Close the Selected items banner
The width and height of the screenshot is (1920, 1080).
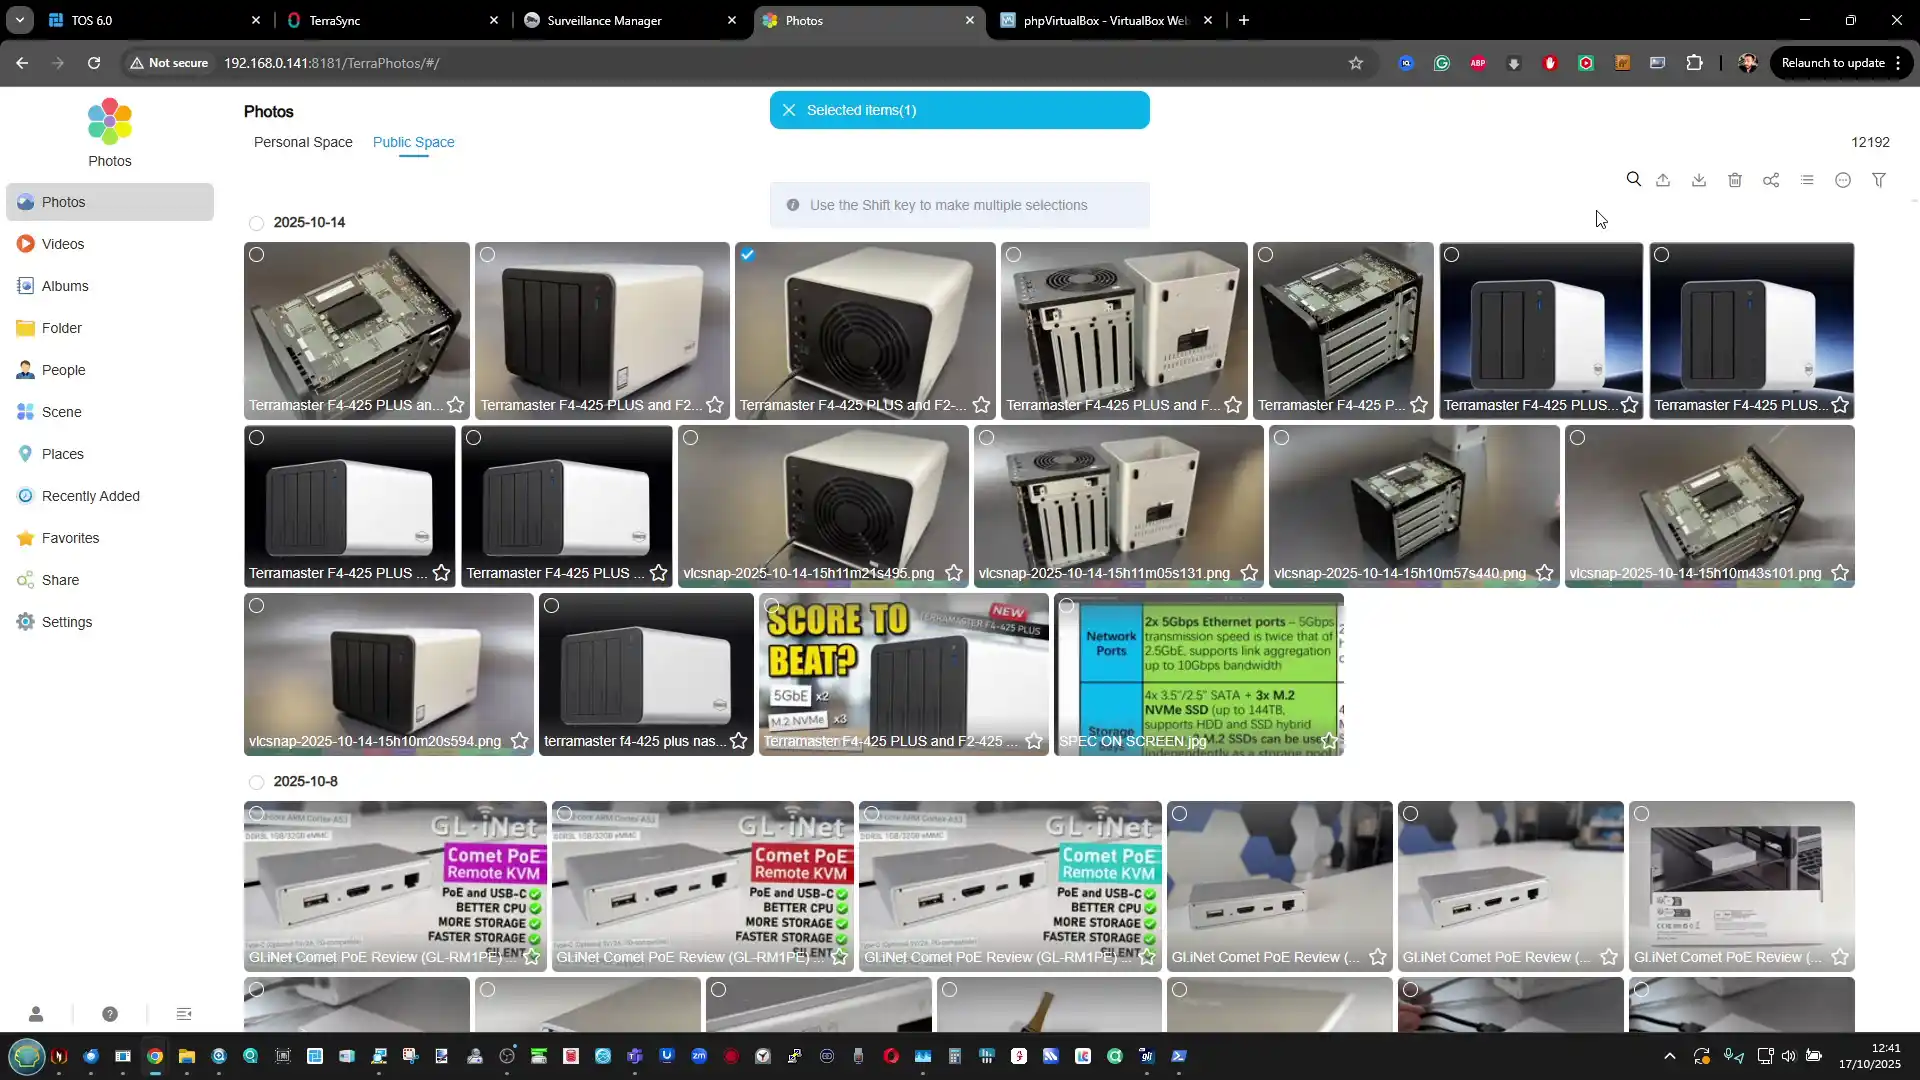[789, 110]
